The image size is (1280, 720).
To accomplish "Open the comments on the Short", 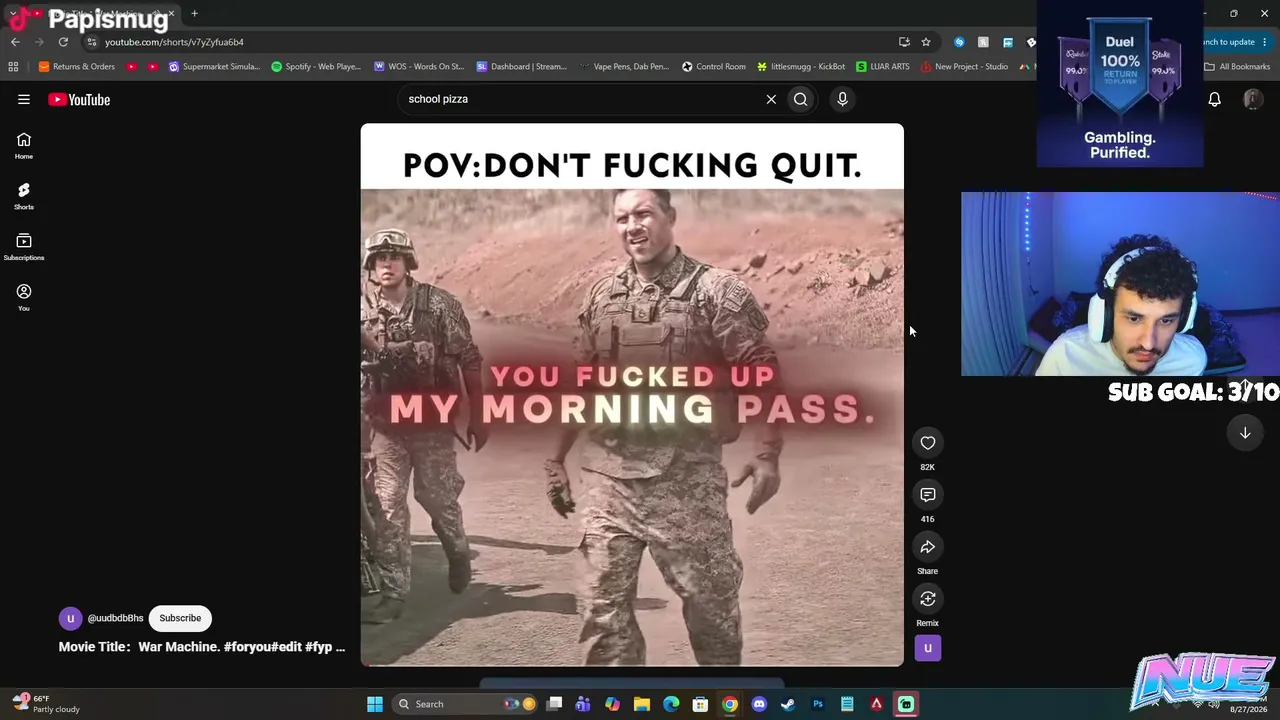I will click(928, 495).
